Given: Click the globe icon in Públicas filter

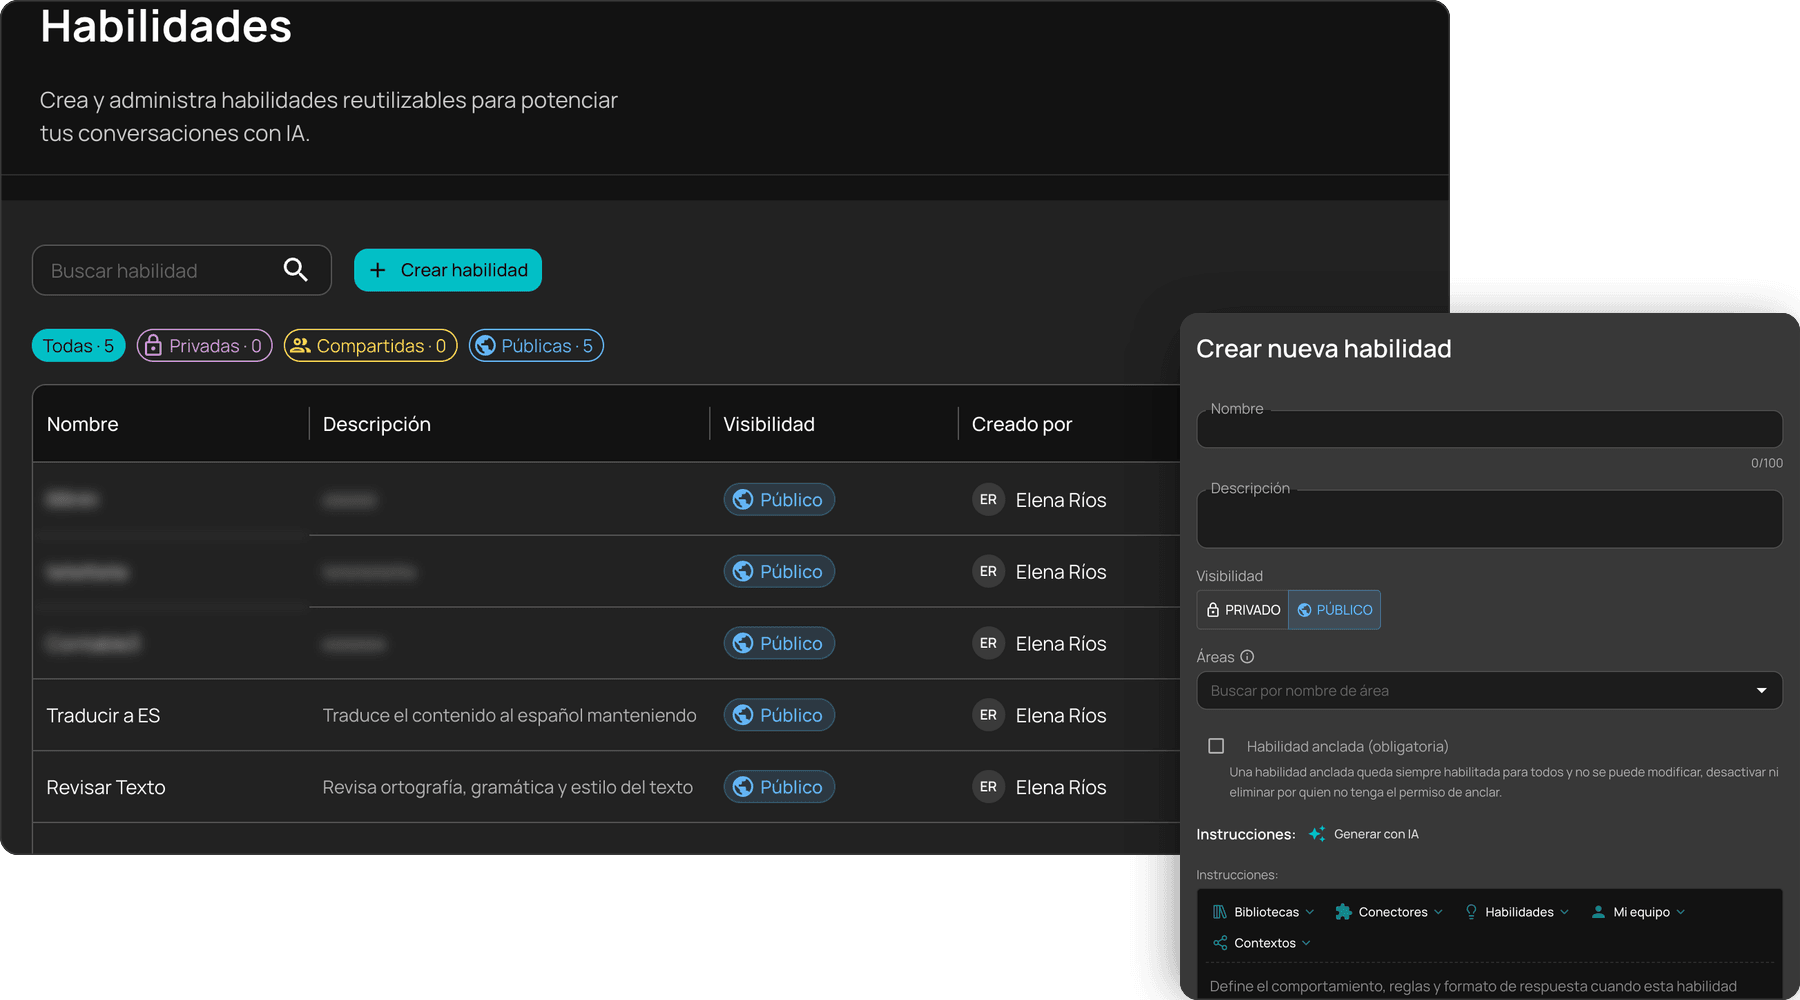Looking at the screenshot, I should (485, 346).
